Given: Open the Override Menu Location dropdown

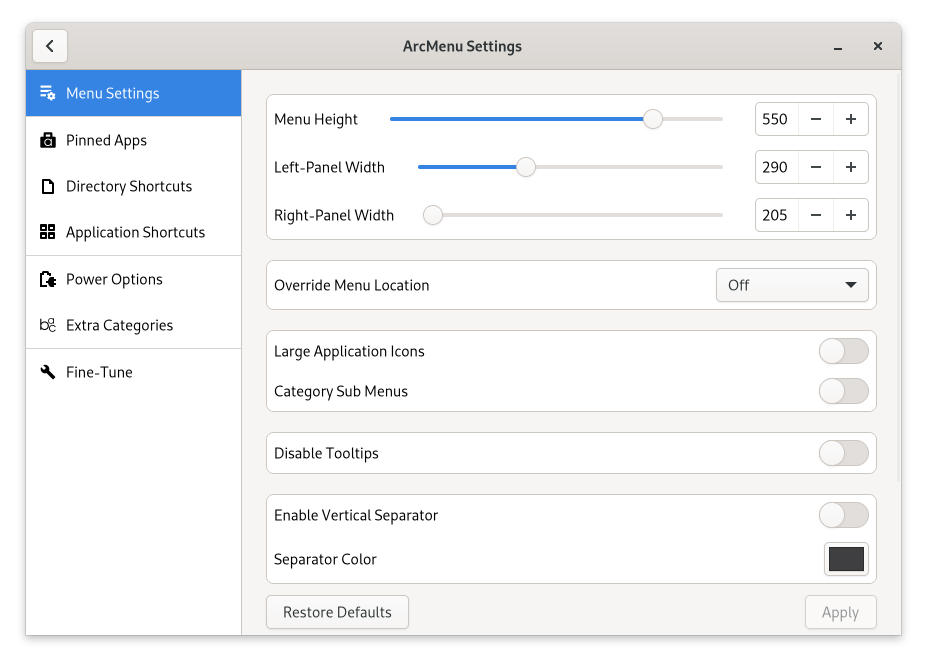Looking at the screenshot, I should tap(791, 285).
